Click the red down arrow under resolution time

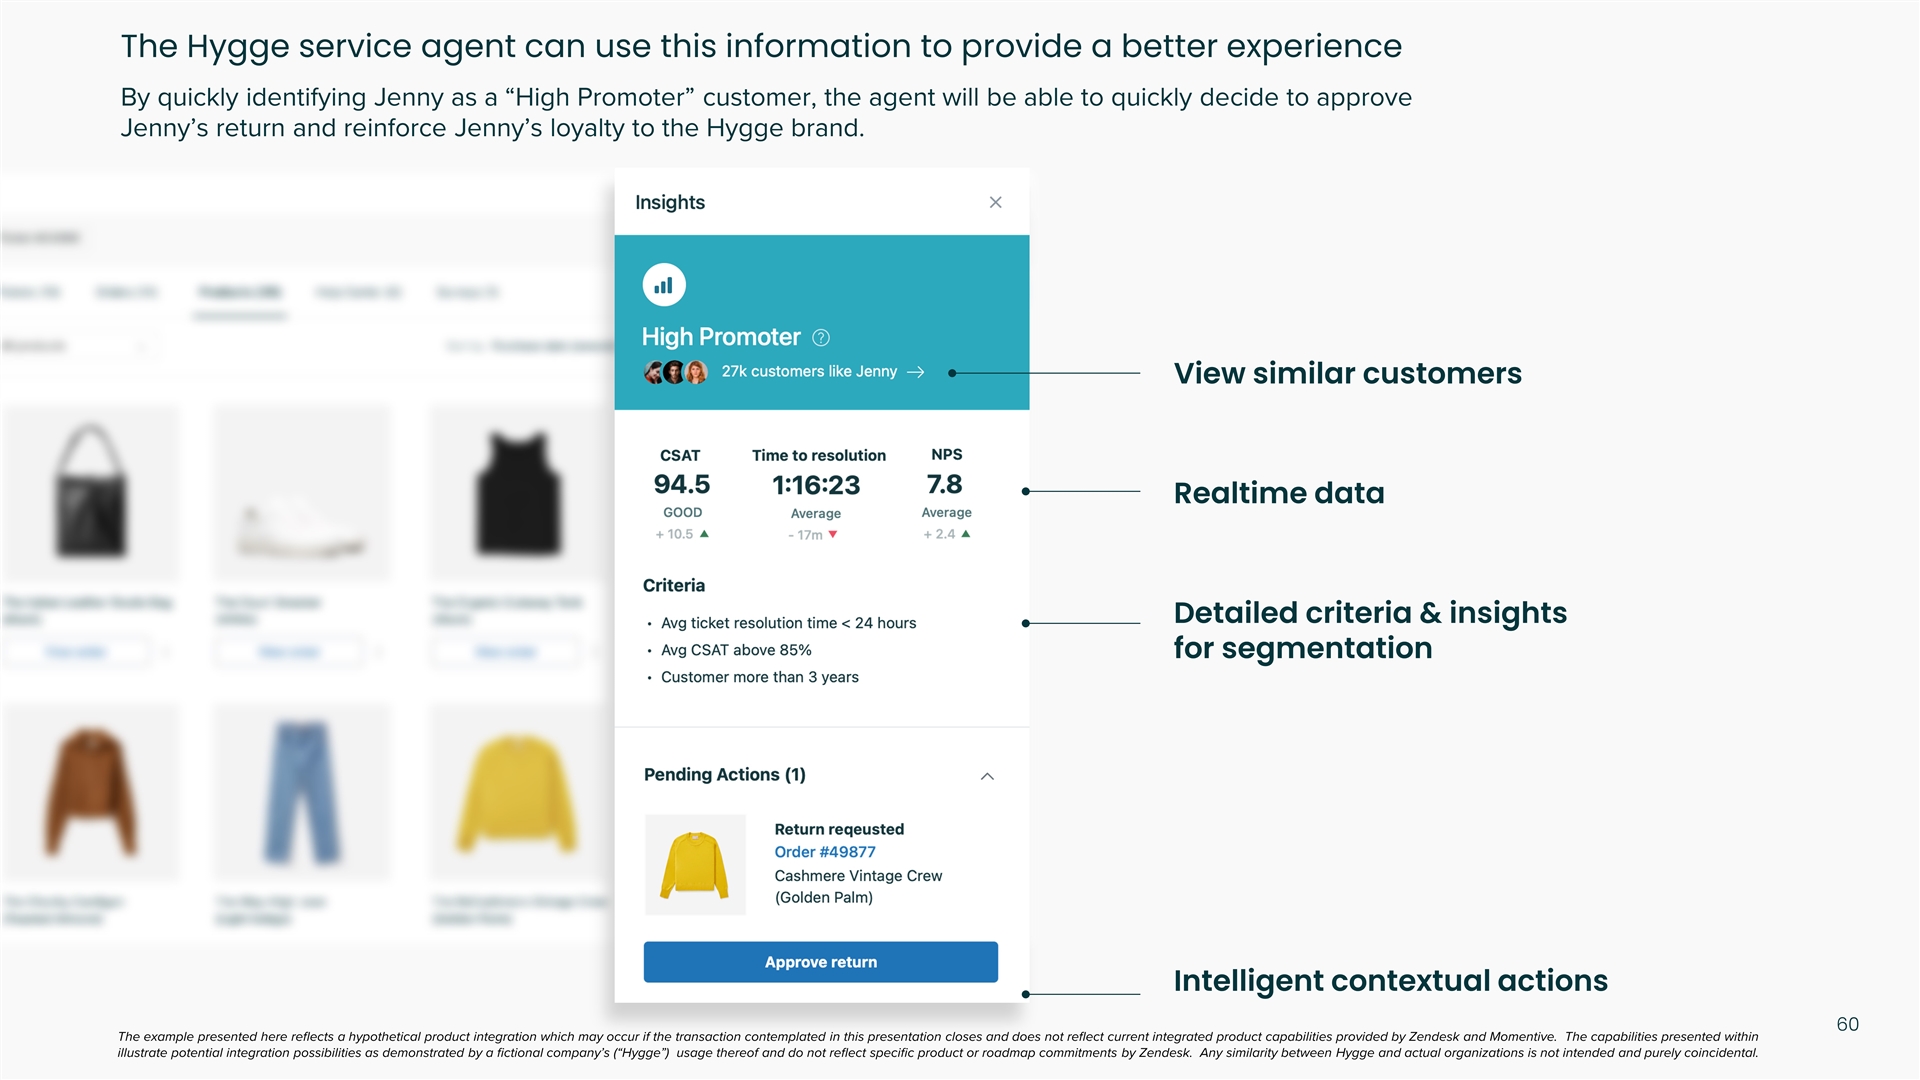click(x=833, y=535)
